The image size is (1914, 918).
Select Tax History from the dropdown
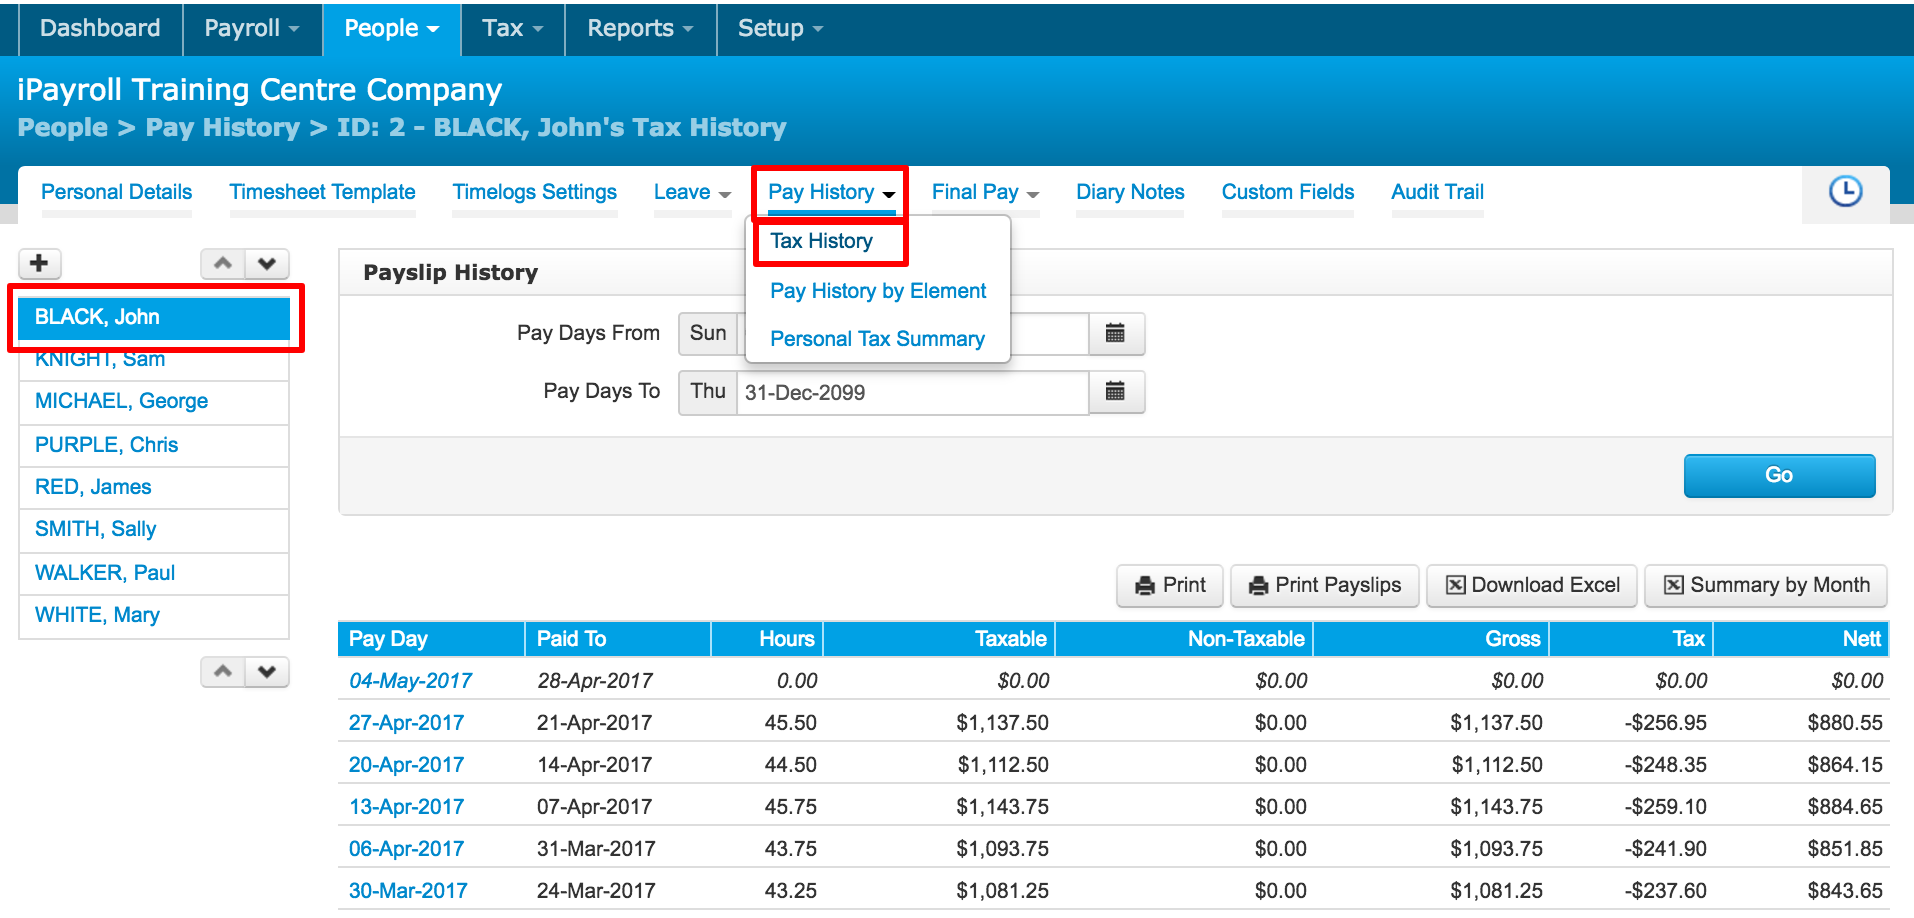(821, 241)
